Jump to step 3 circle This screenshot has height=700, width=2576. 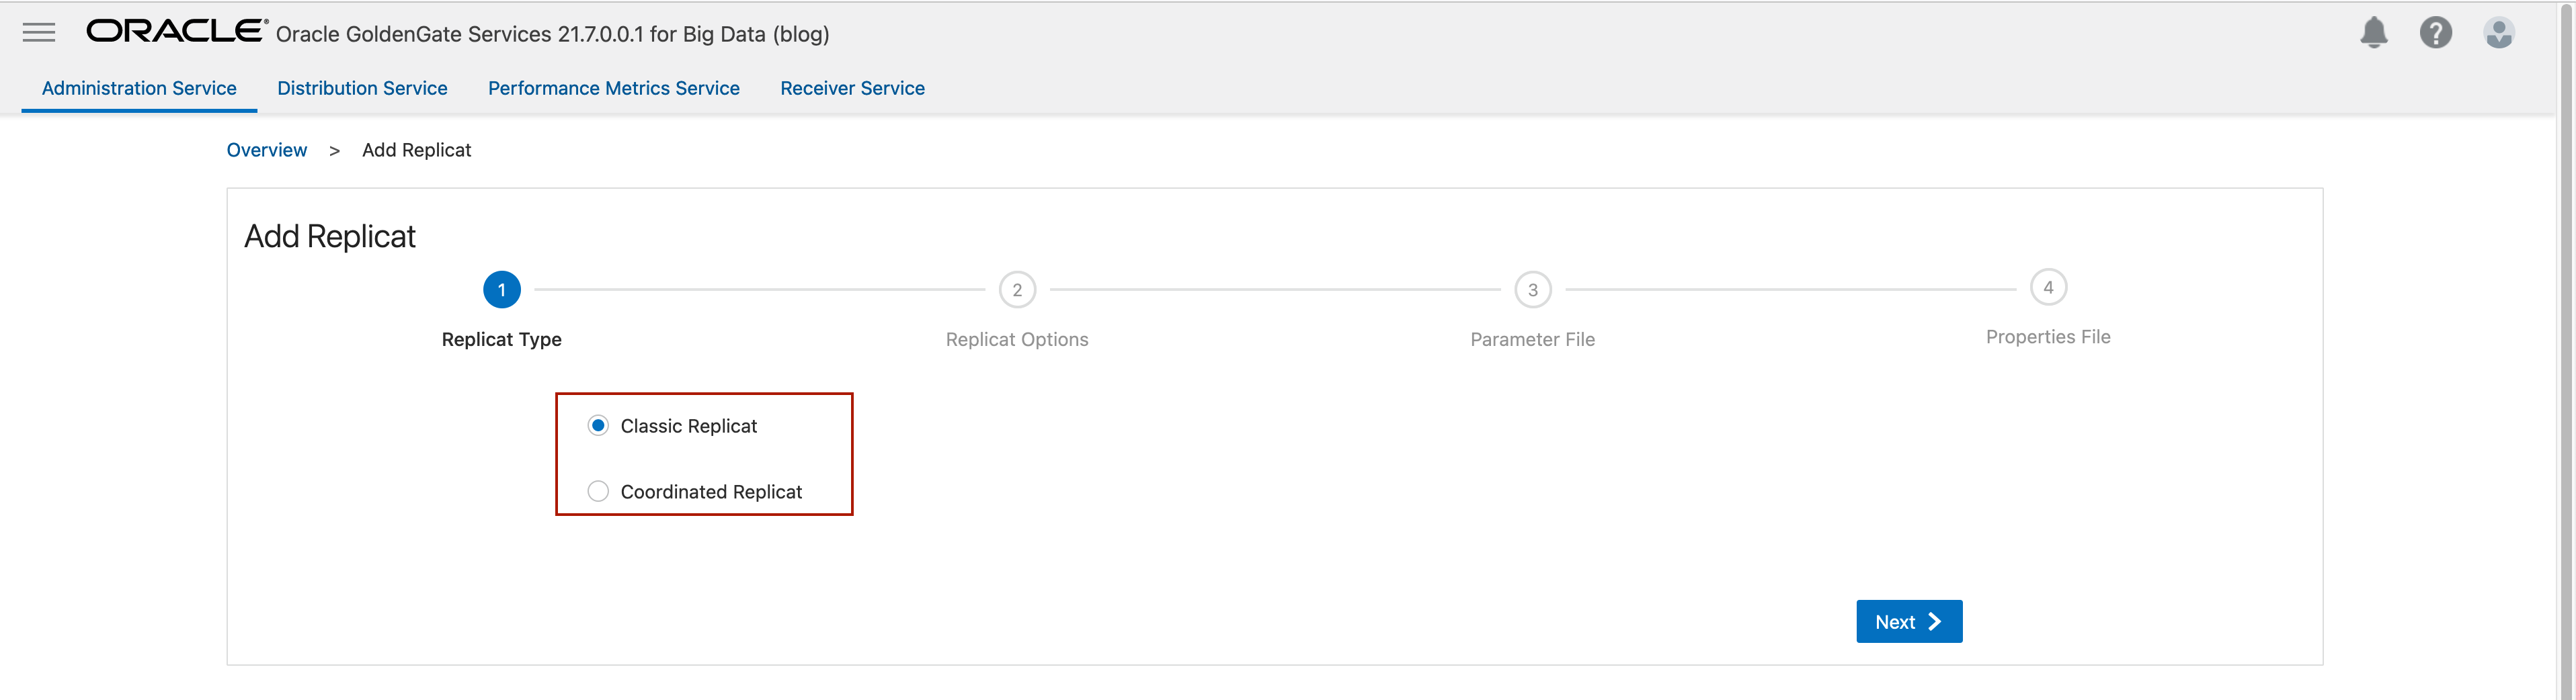pyautogui.click(x=1532, y=290)
